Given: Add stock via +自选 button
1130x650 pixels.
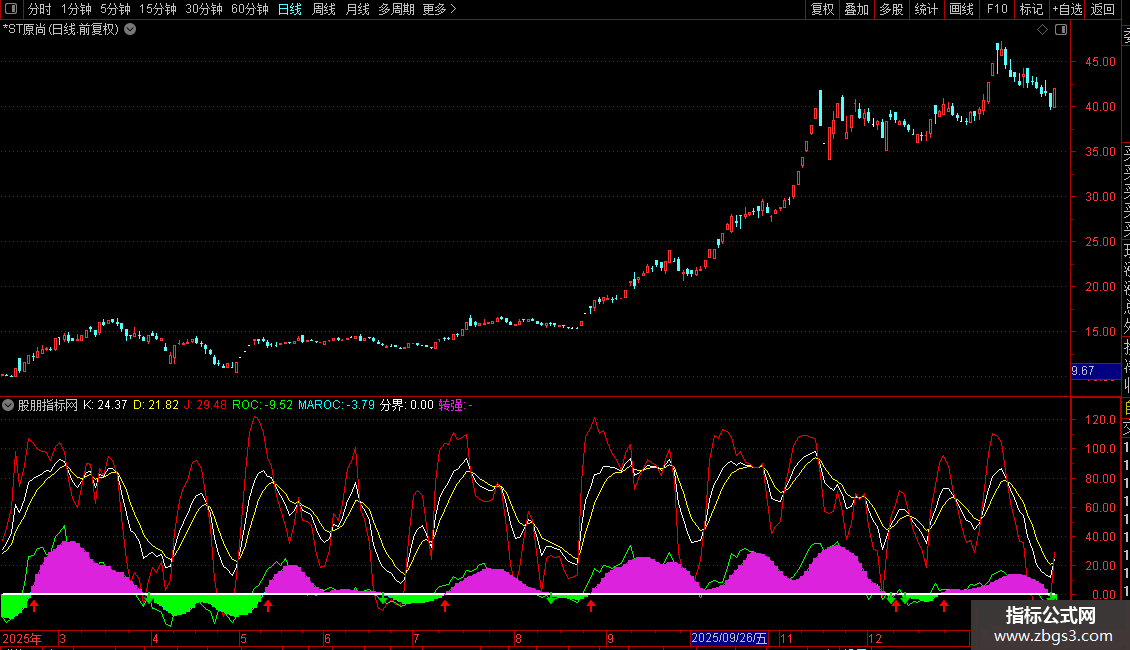Looking at the screenshot, I should coord(1066,9).
